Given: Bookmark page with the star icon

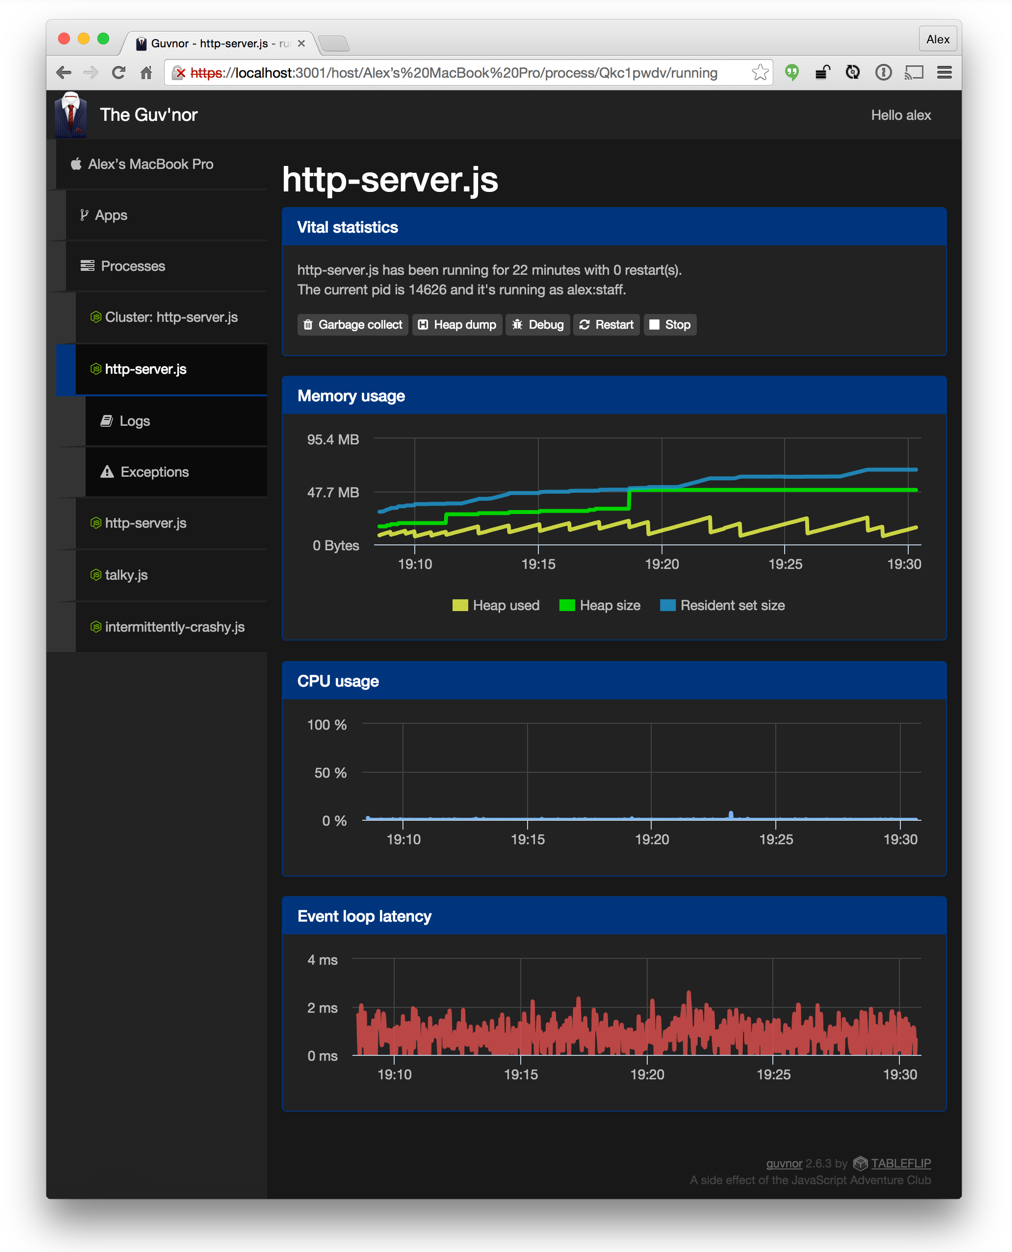Looking at the screenshot, I should coord(760,73).
